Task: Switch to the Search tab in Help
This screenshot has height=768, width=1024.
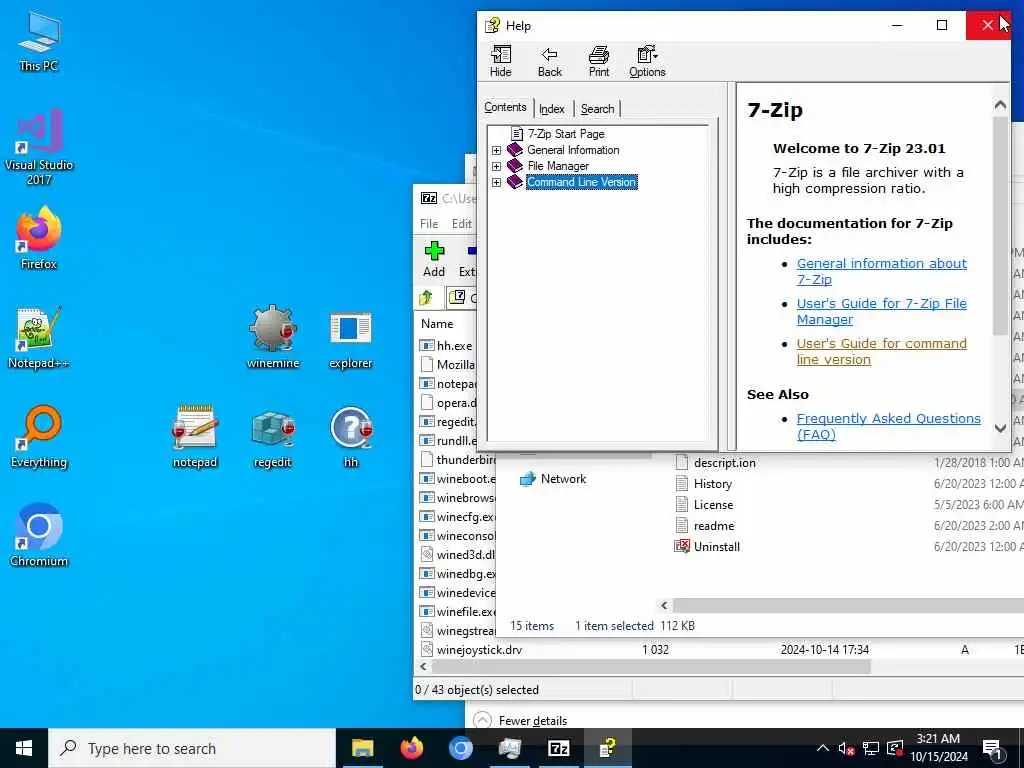Action: click(x=598, y=109)
